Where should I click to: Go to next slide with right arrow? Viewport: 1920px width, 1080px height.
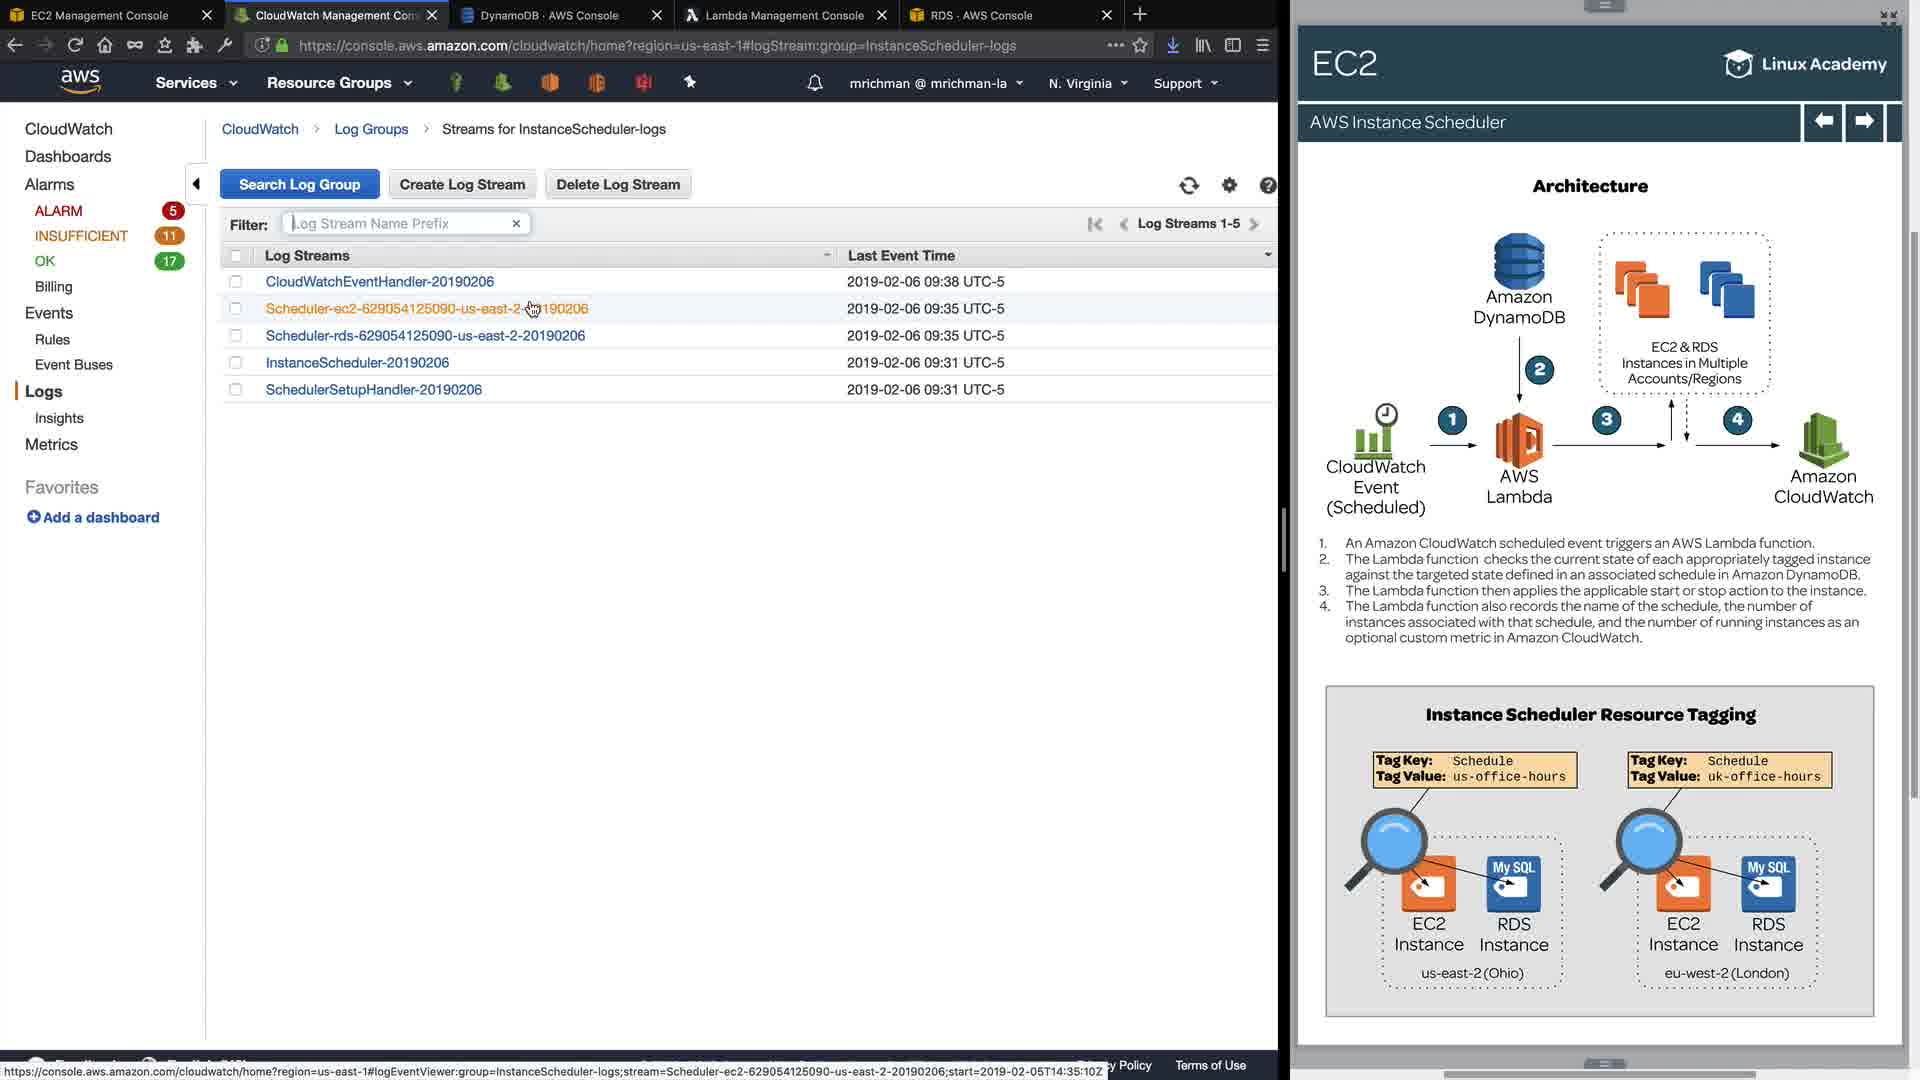click(x=1864, y=121)
